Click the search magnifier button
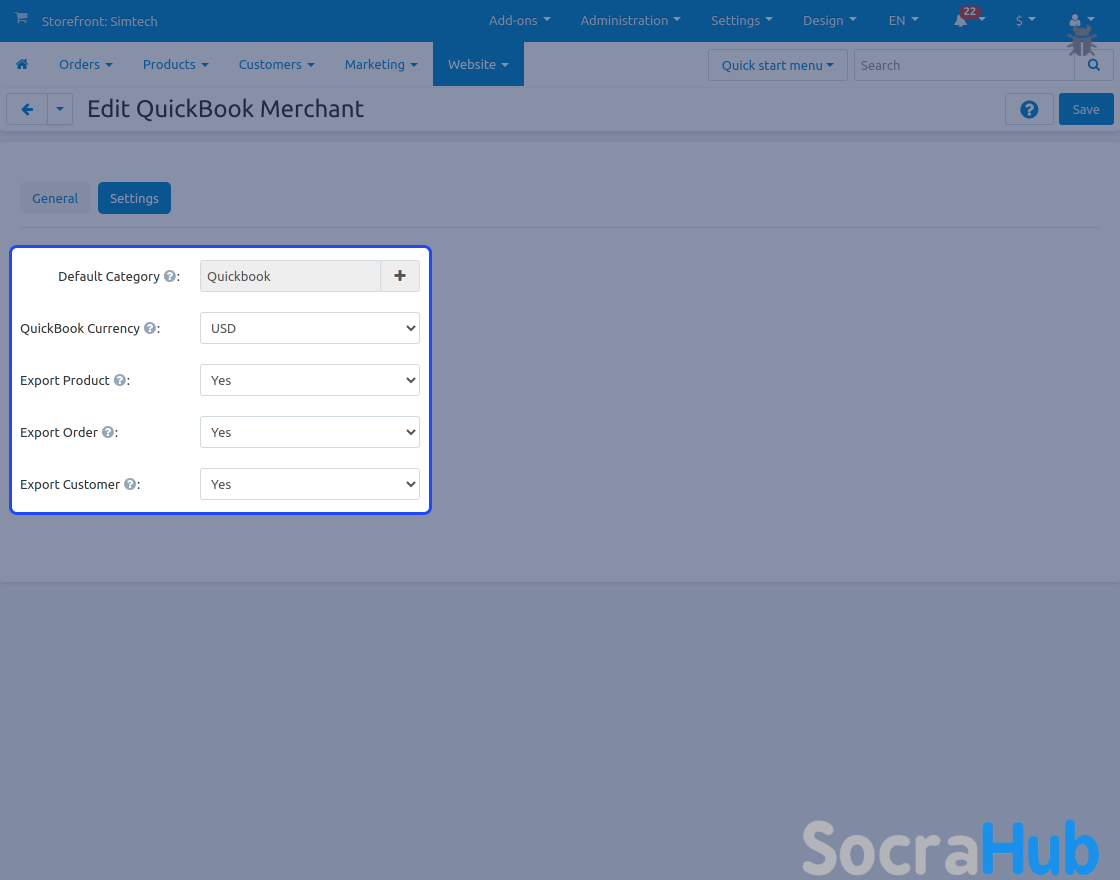This screenshot has width=1120, height=880. tap(1094, 65)
